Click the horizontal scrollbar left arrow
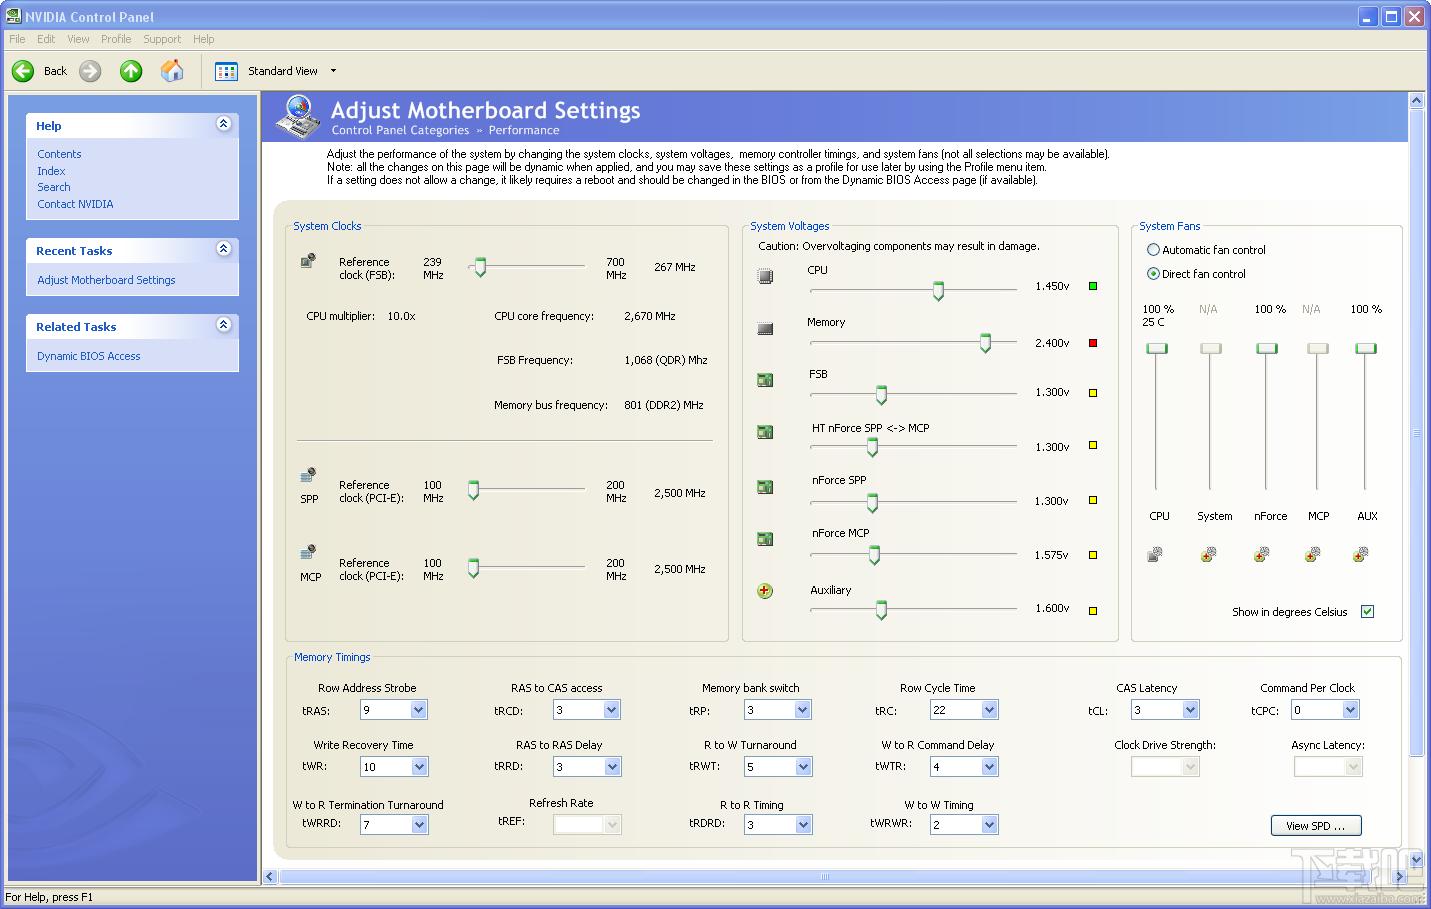The image size is (1431, 909). 270,877
